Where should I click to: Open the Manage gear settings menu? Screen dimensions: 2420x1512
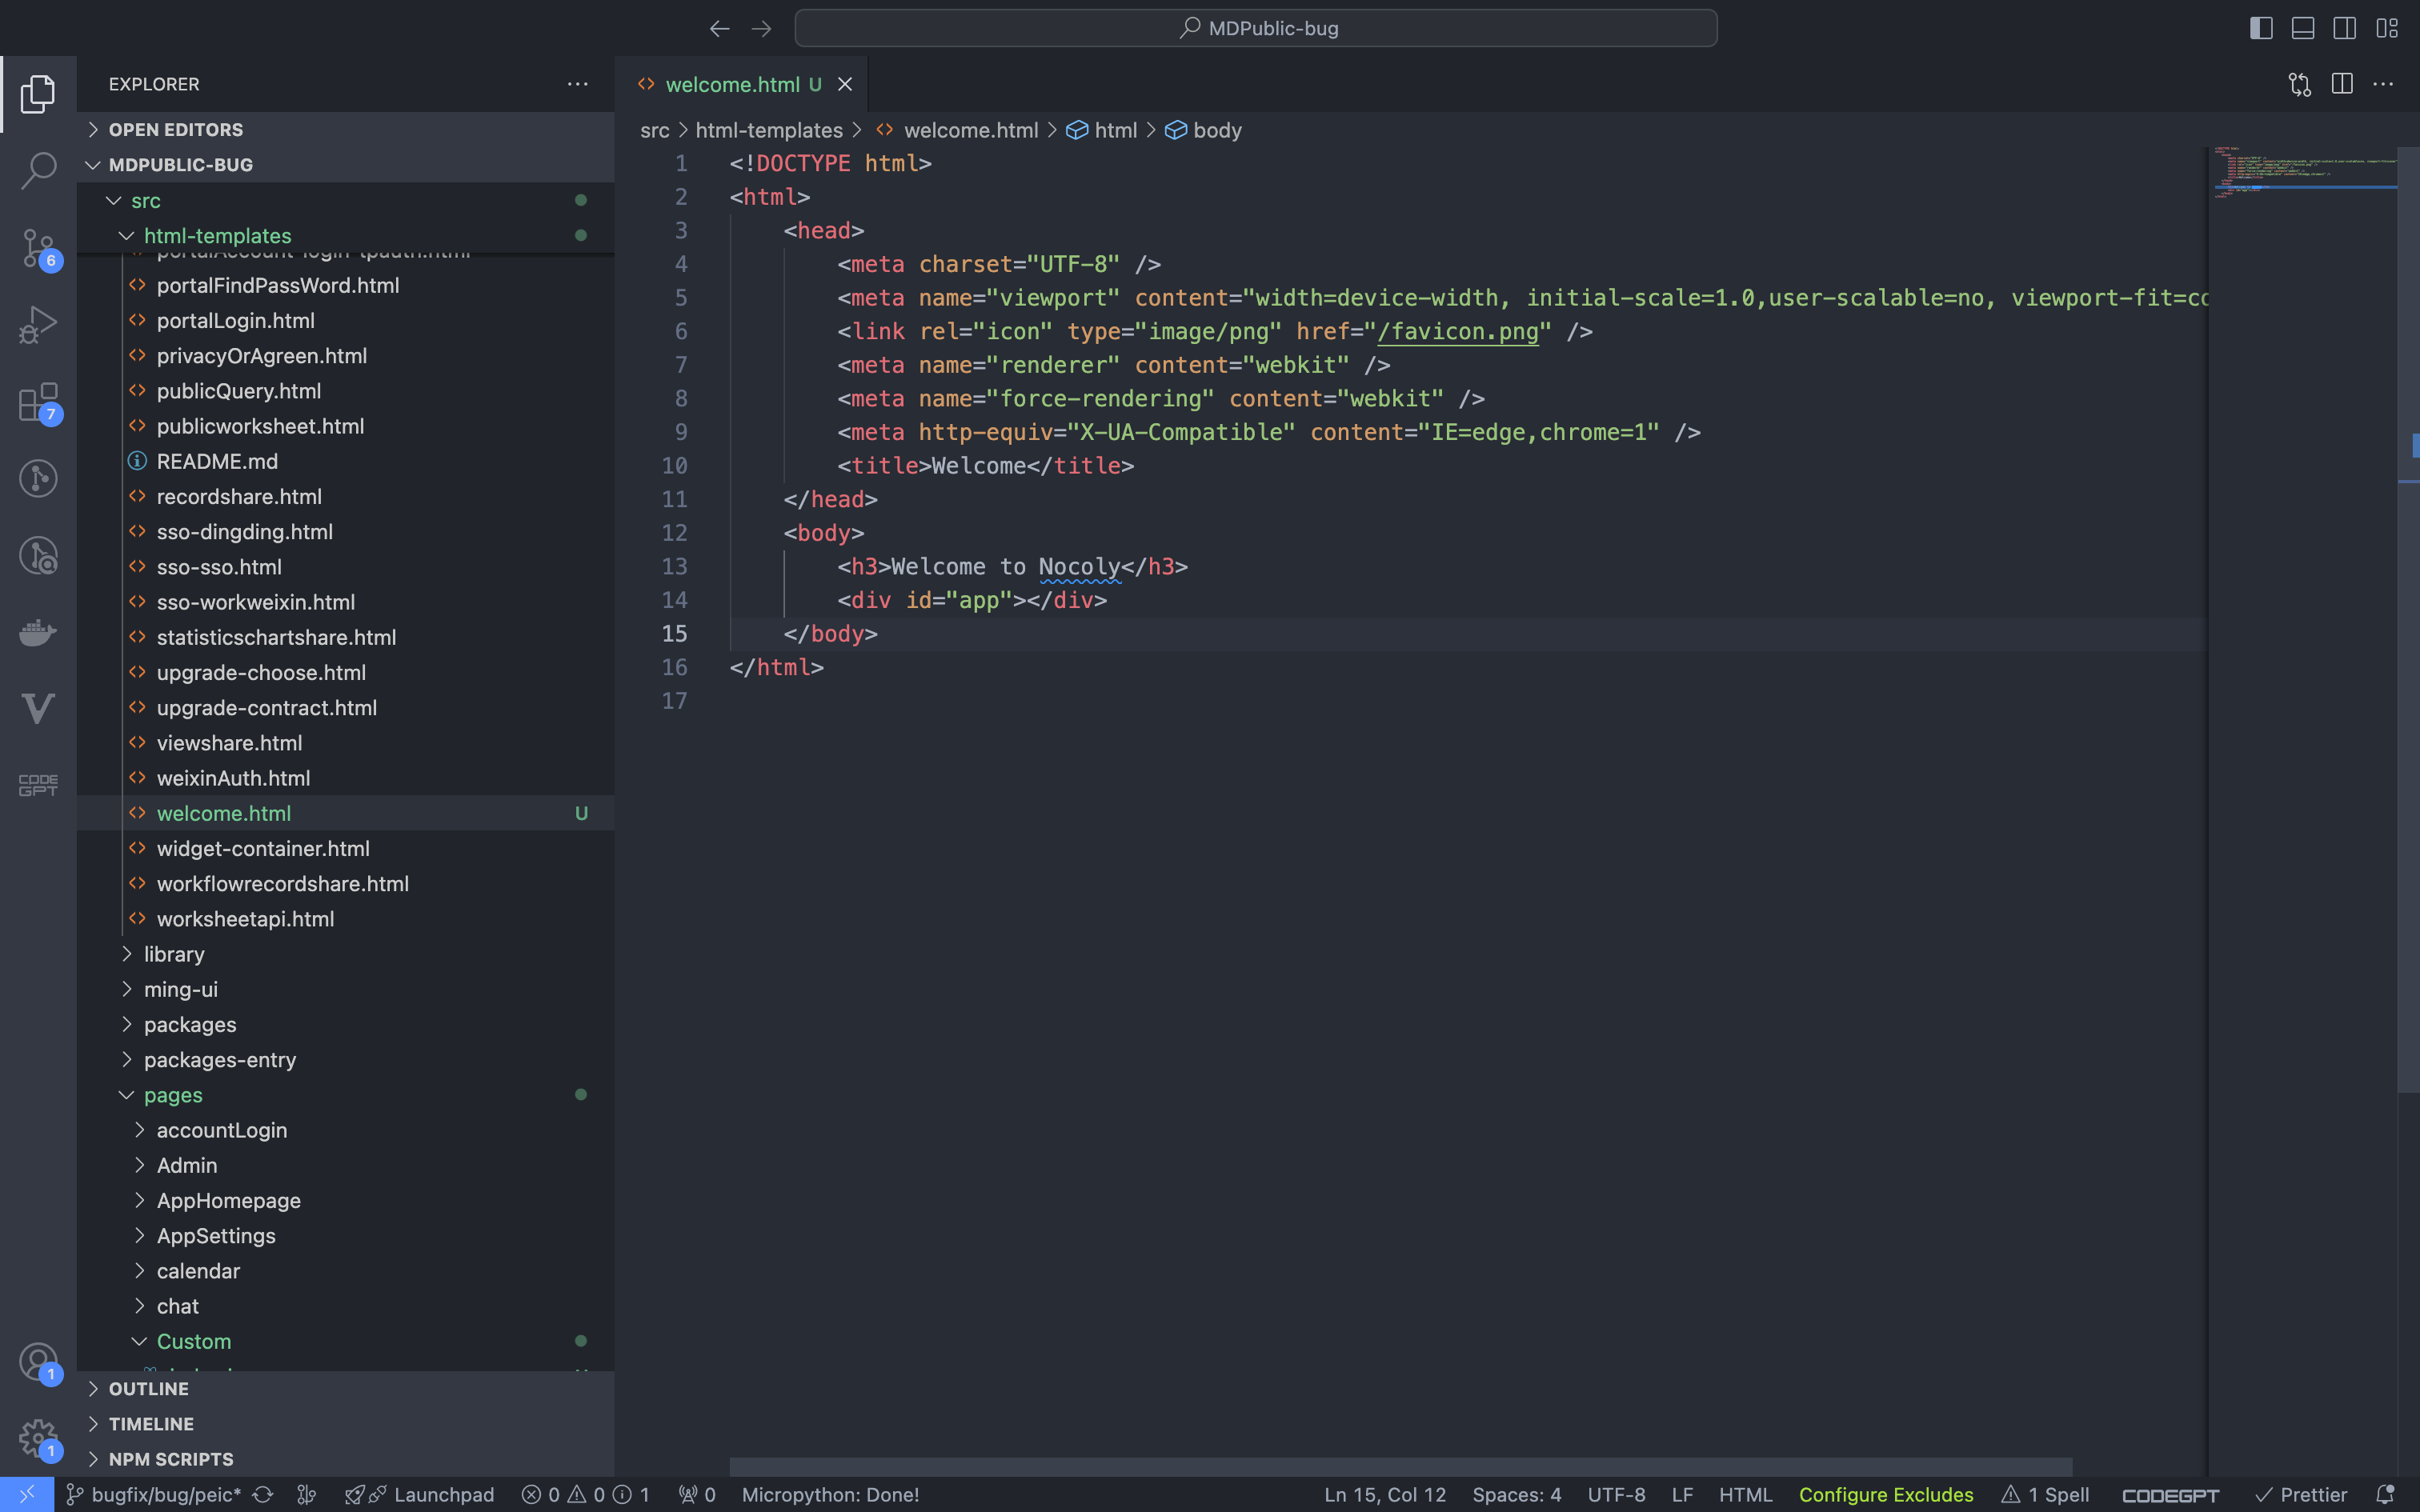pyautogui.click(x=38, y=1439)
